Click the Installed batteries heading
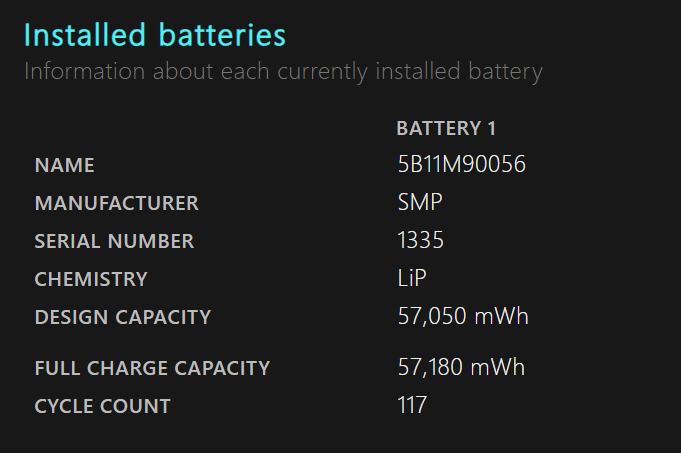 tap(155, 35)
